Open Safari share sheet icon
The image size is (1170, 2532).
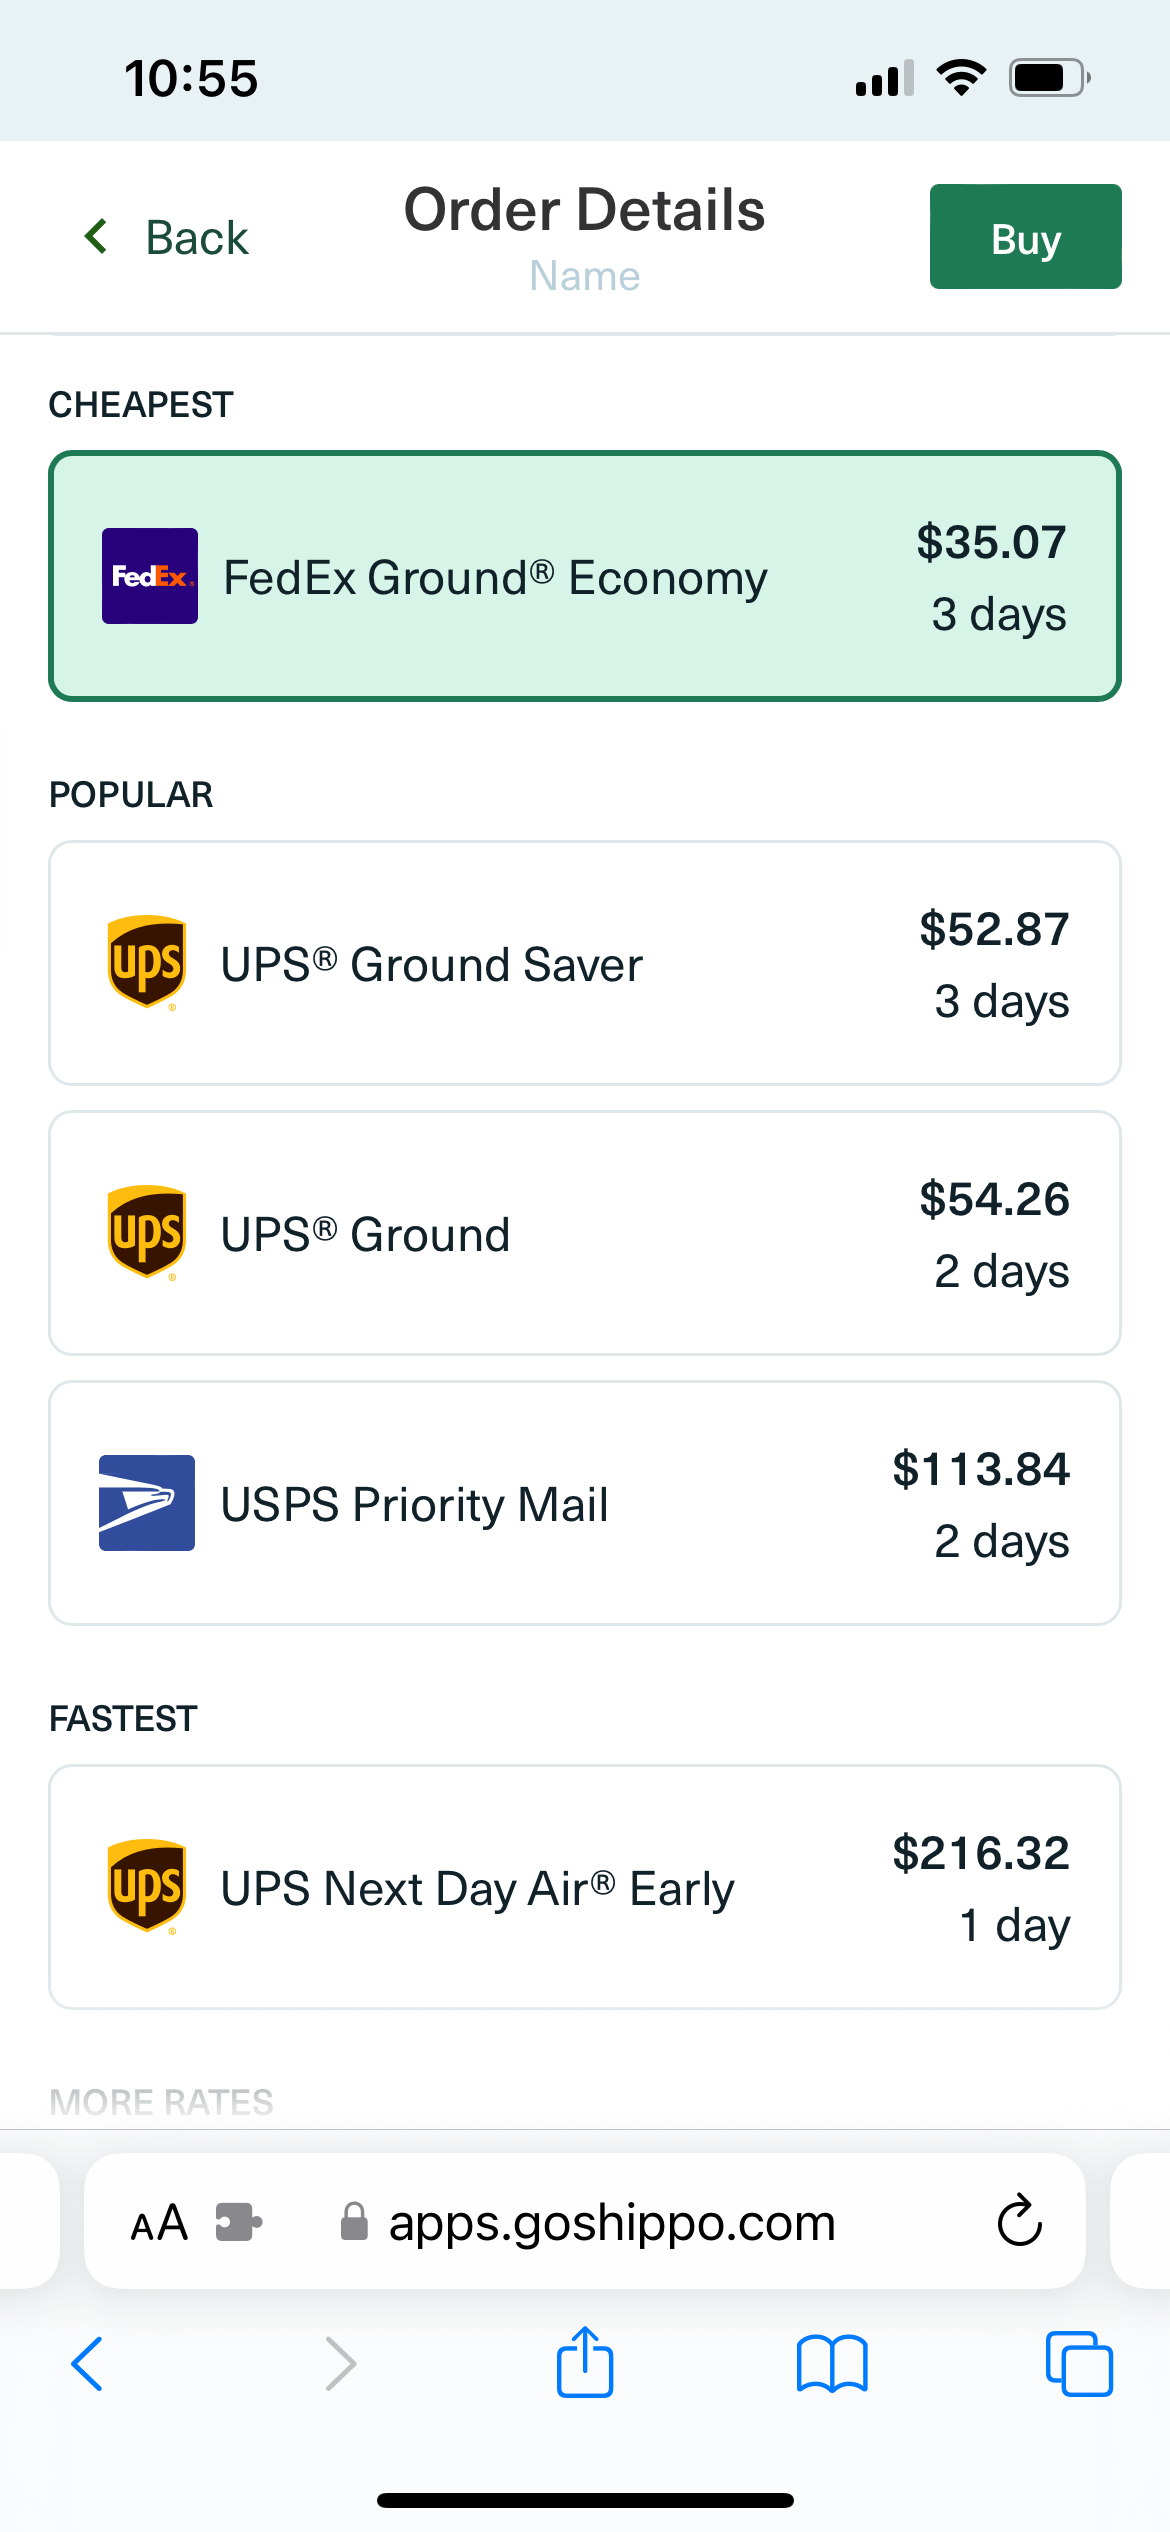click(x=585, y=2362)
